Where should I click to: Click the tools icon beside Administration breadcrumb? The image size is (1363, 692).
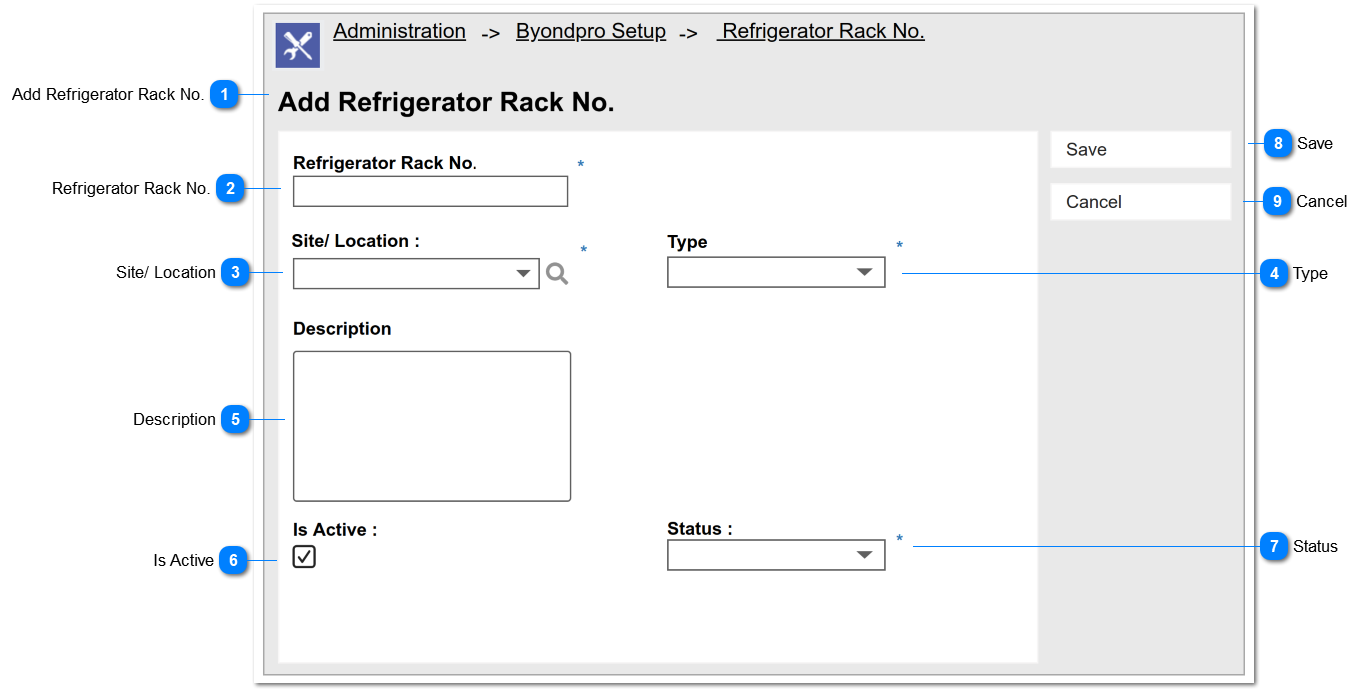[298, 45]
